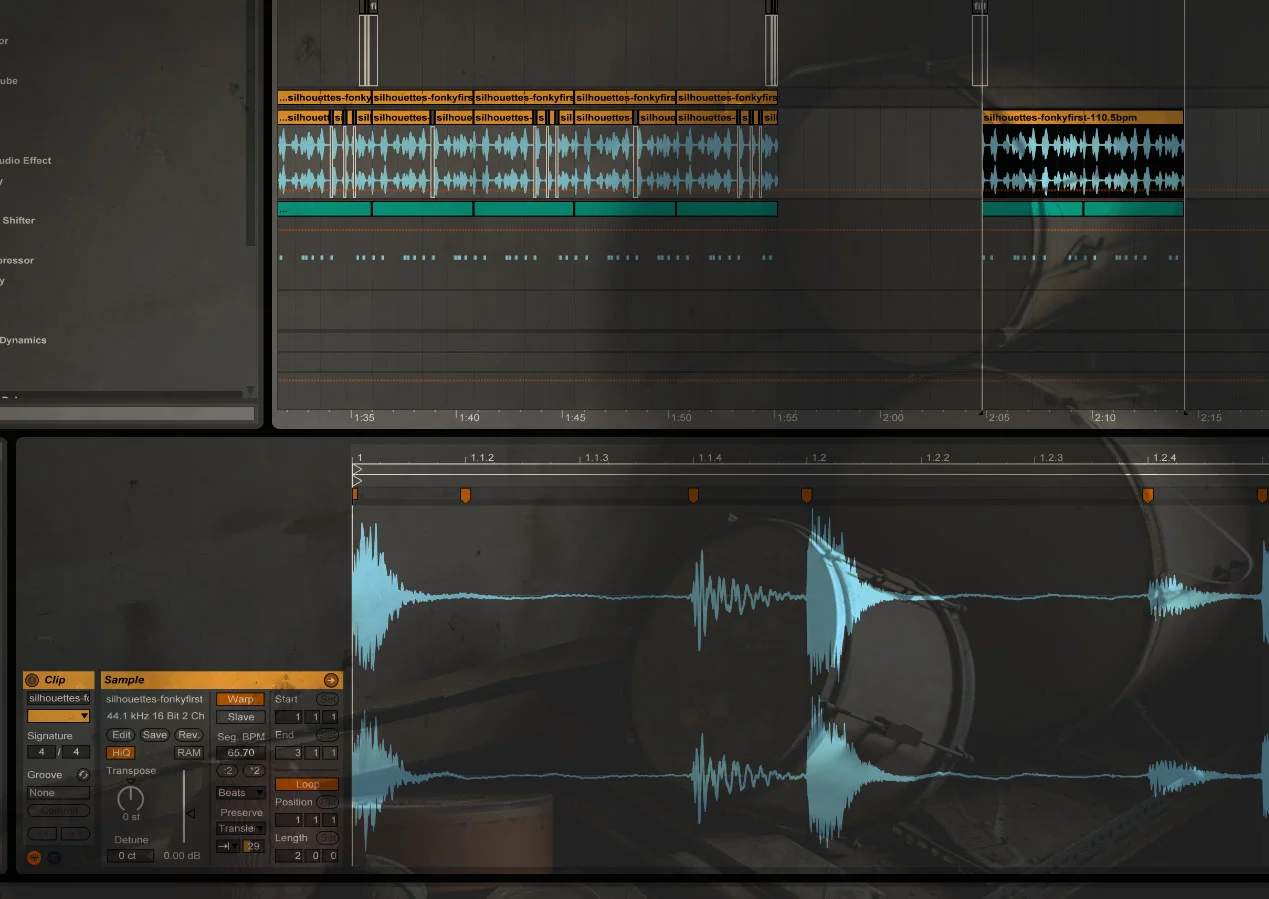Enable the Warp switch
Image resolution: width=1269 pixels, height=899 pixels.
click(241, 699)
